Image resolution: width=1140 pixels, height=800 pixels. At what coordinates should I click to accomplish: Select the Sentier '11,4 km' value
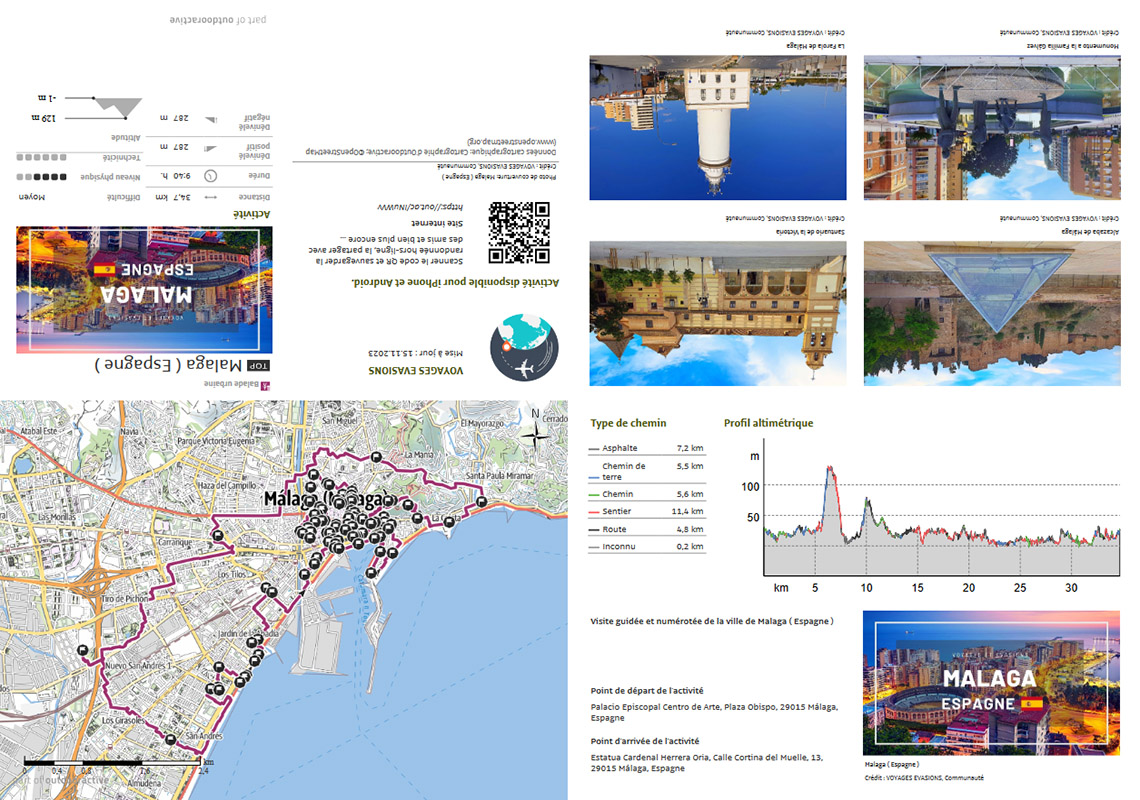[x=688, y=512]
